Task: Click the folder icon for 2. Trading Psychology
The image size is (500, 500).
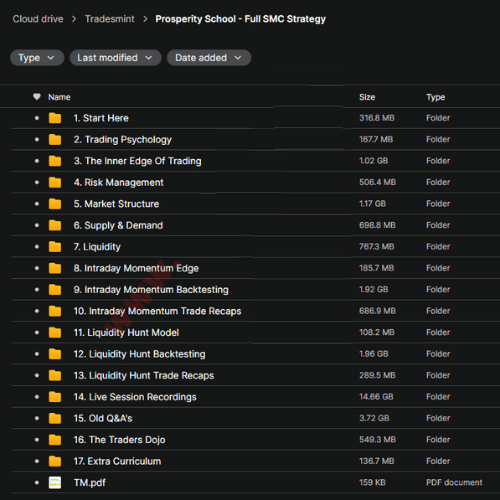Action: point(55,139)
